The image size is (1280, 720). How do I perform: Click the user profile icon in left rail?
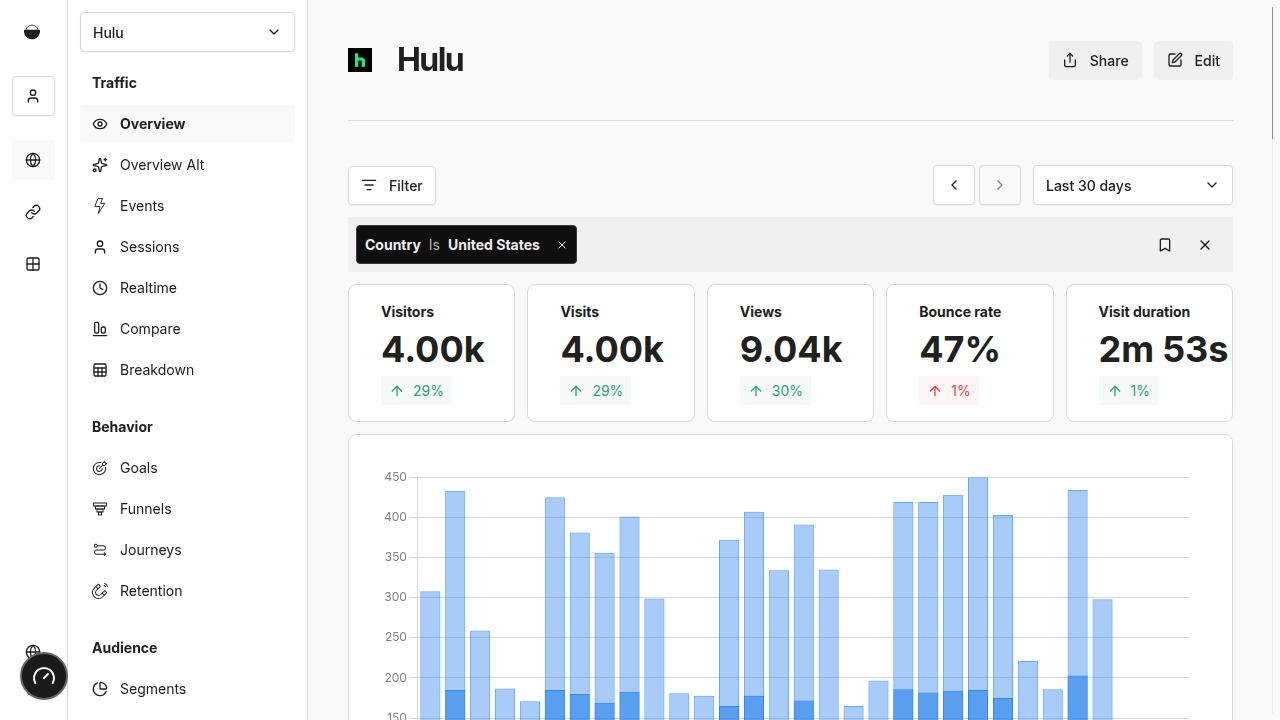coord(33,96)
